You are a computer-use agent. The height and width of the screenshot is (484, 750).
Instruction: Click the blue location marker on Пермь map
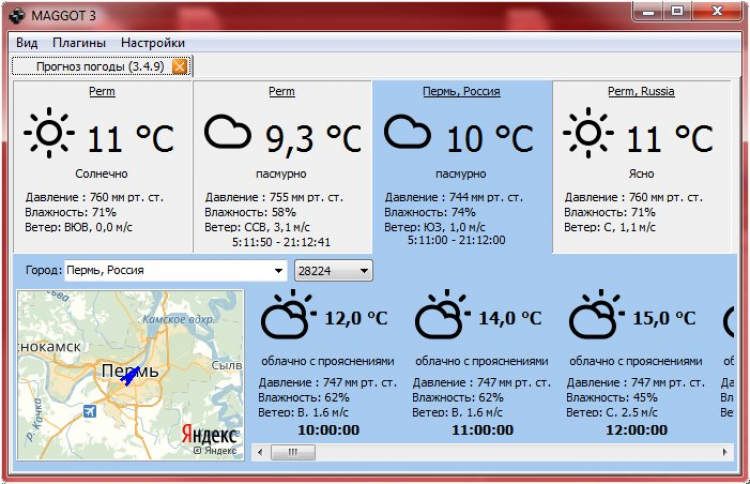(129, 376)
